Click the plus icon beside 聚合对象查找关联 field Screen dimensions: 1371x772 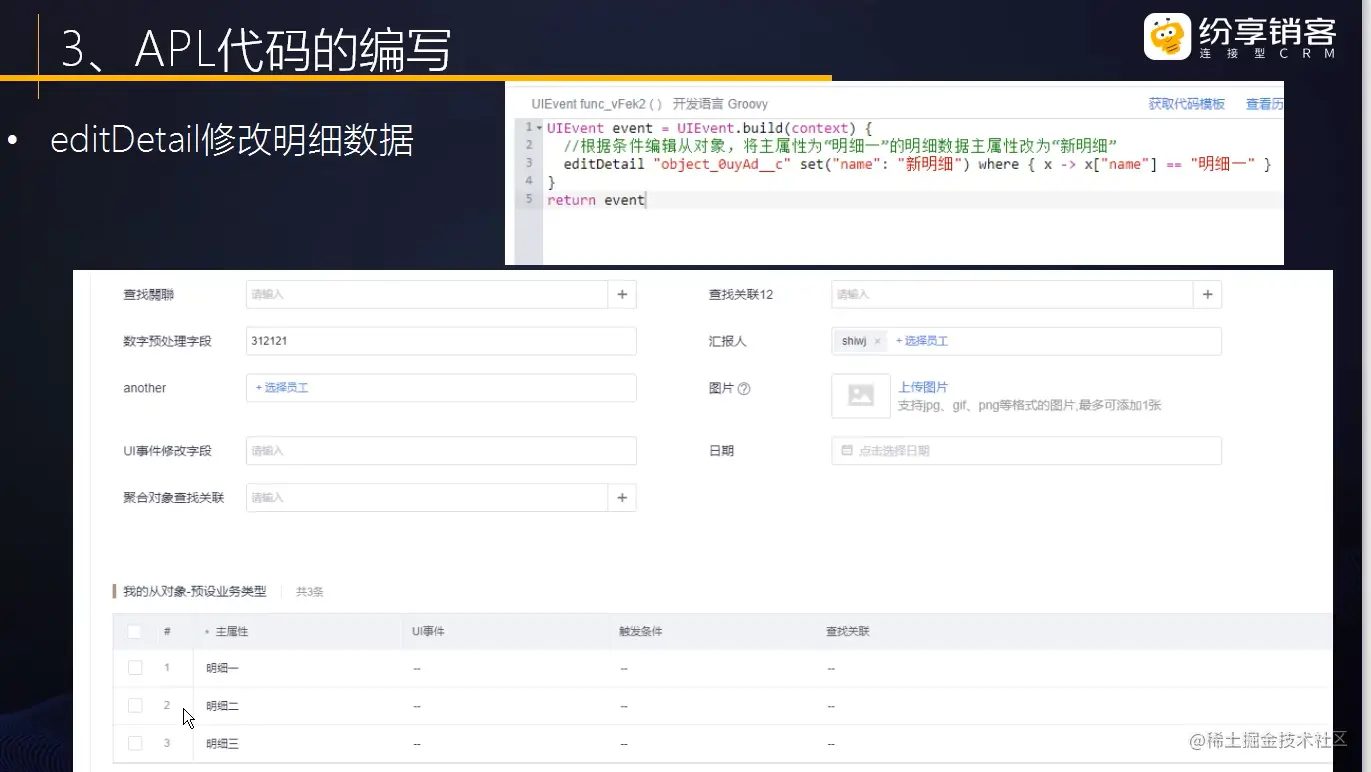(x=622, y=498)
